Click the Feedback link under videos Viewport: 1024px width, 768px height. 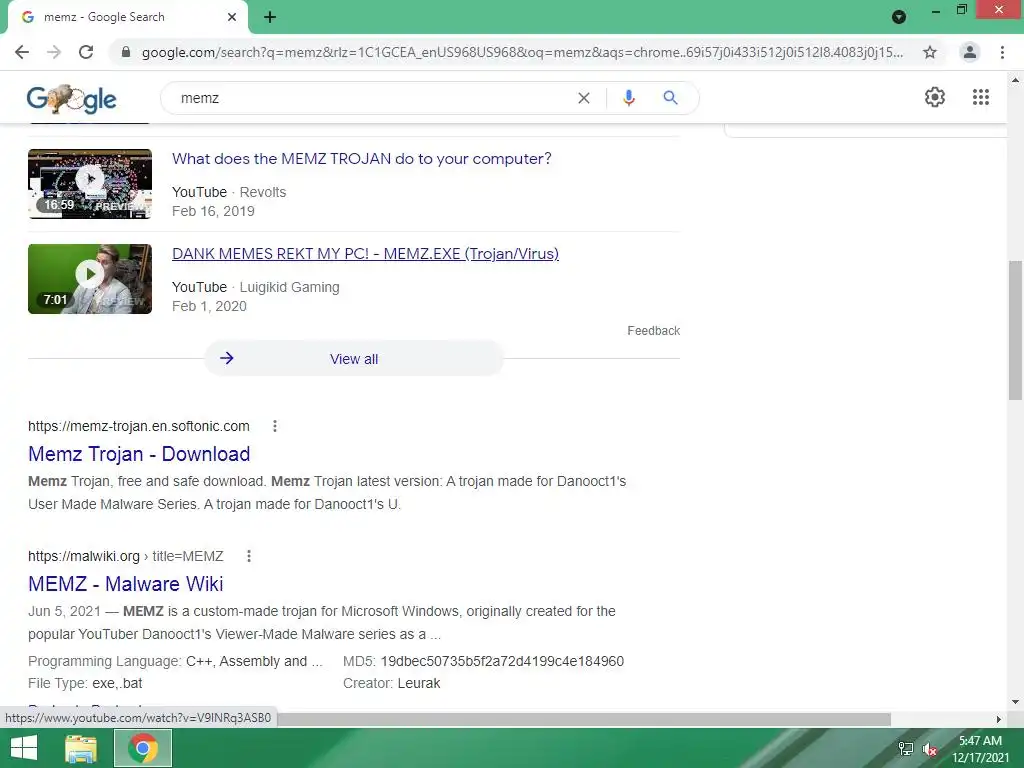click(653, 330)
